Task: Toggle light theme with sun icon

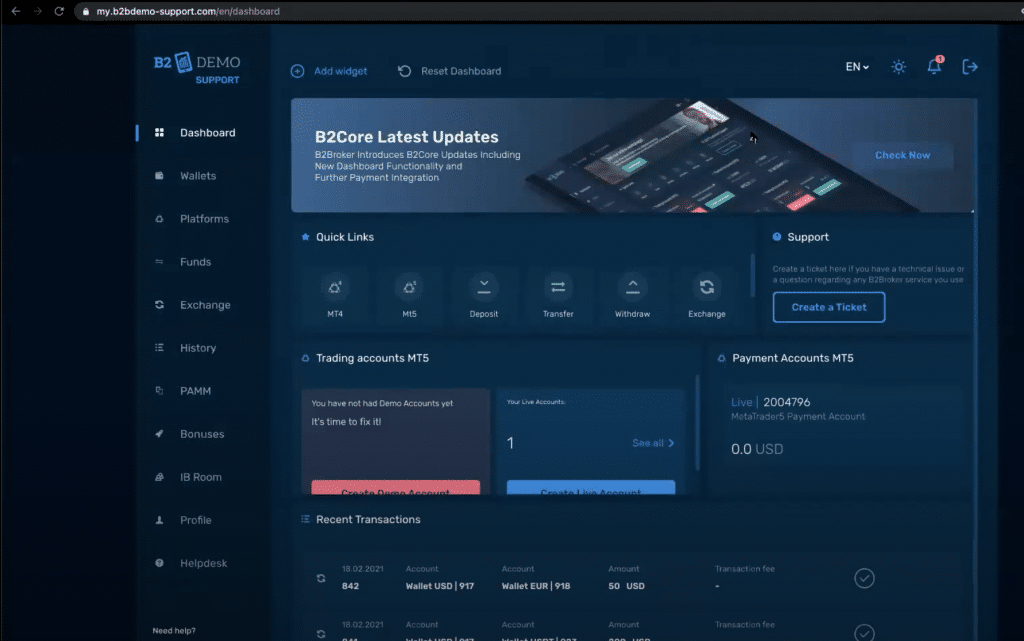Action: [899, 67]
